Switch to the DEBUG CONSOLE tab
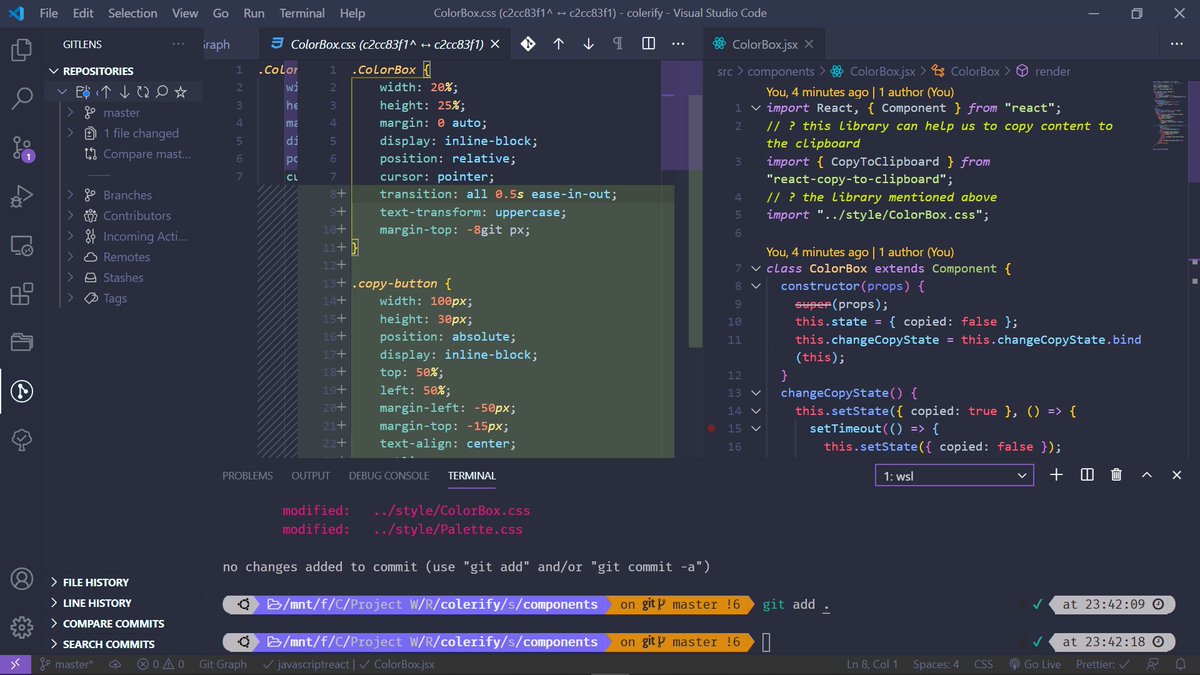1200x675 pixels. click(x=389, y=476)
